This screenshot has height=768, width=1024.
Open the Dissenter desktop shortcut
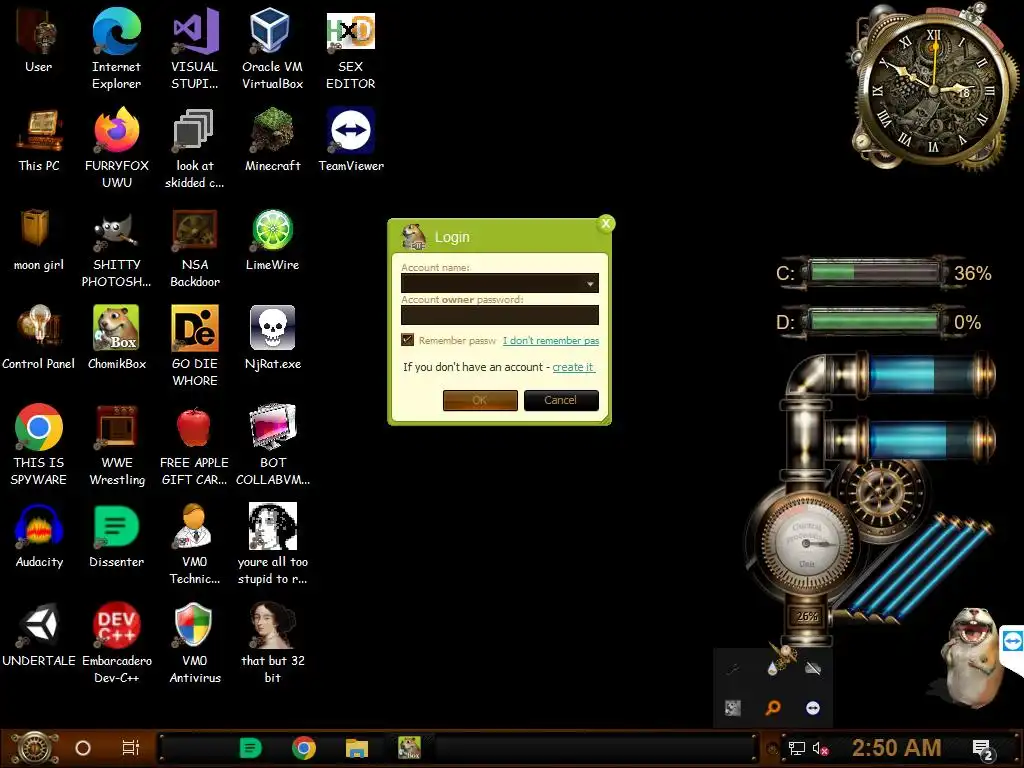click(x=116, y=536)
